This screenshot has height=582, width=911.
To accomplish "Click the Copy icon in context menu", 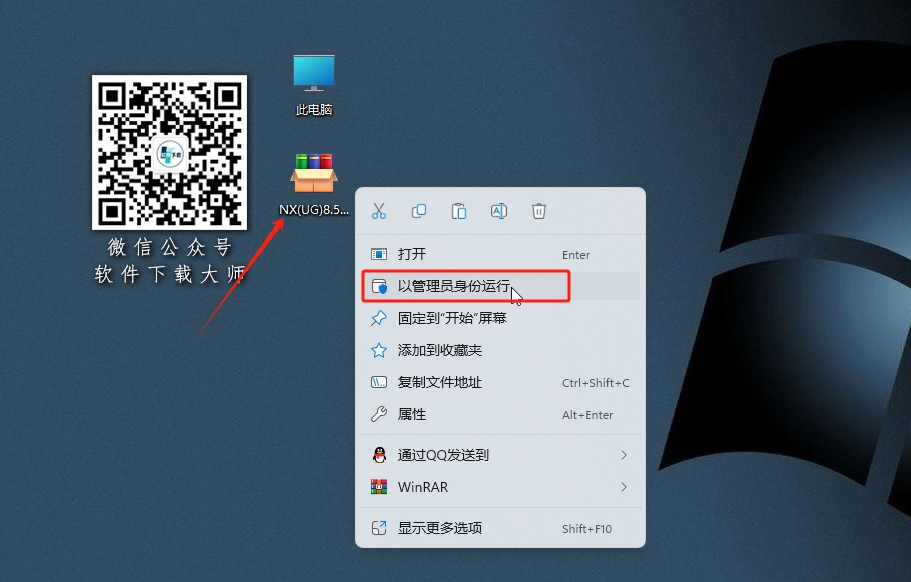I will click(418, 210).
